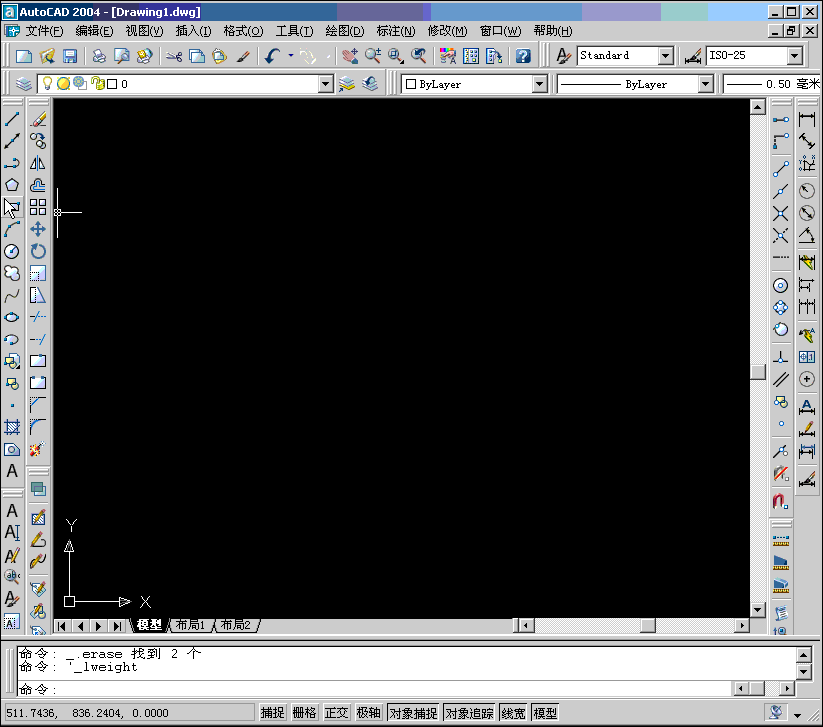Click the Match Properties brush icon

[x=242, y=56]
